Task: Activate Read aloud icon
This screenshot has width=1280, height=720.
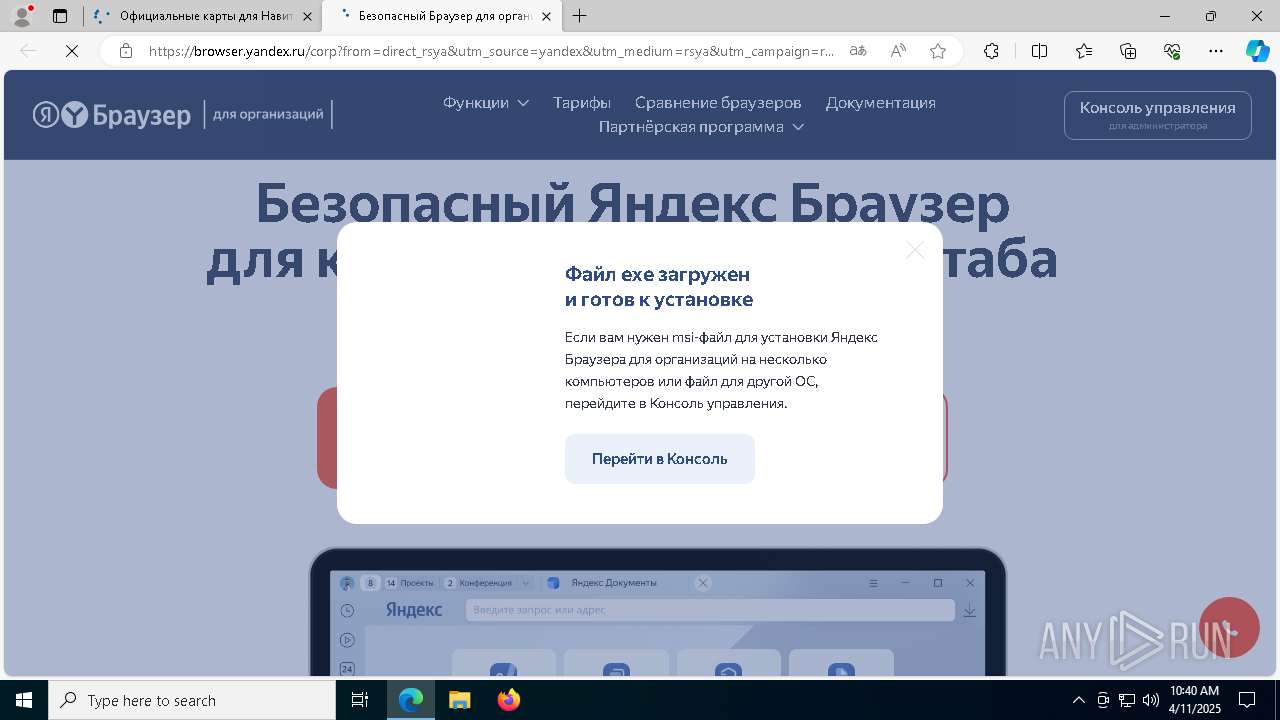Action: coord(898,51)
